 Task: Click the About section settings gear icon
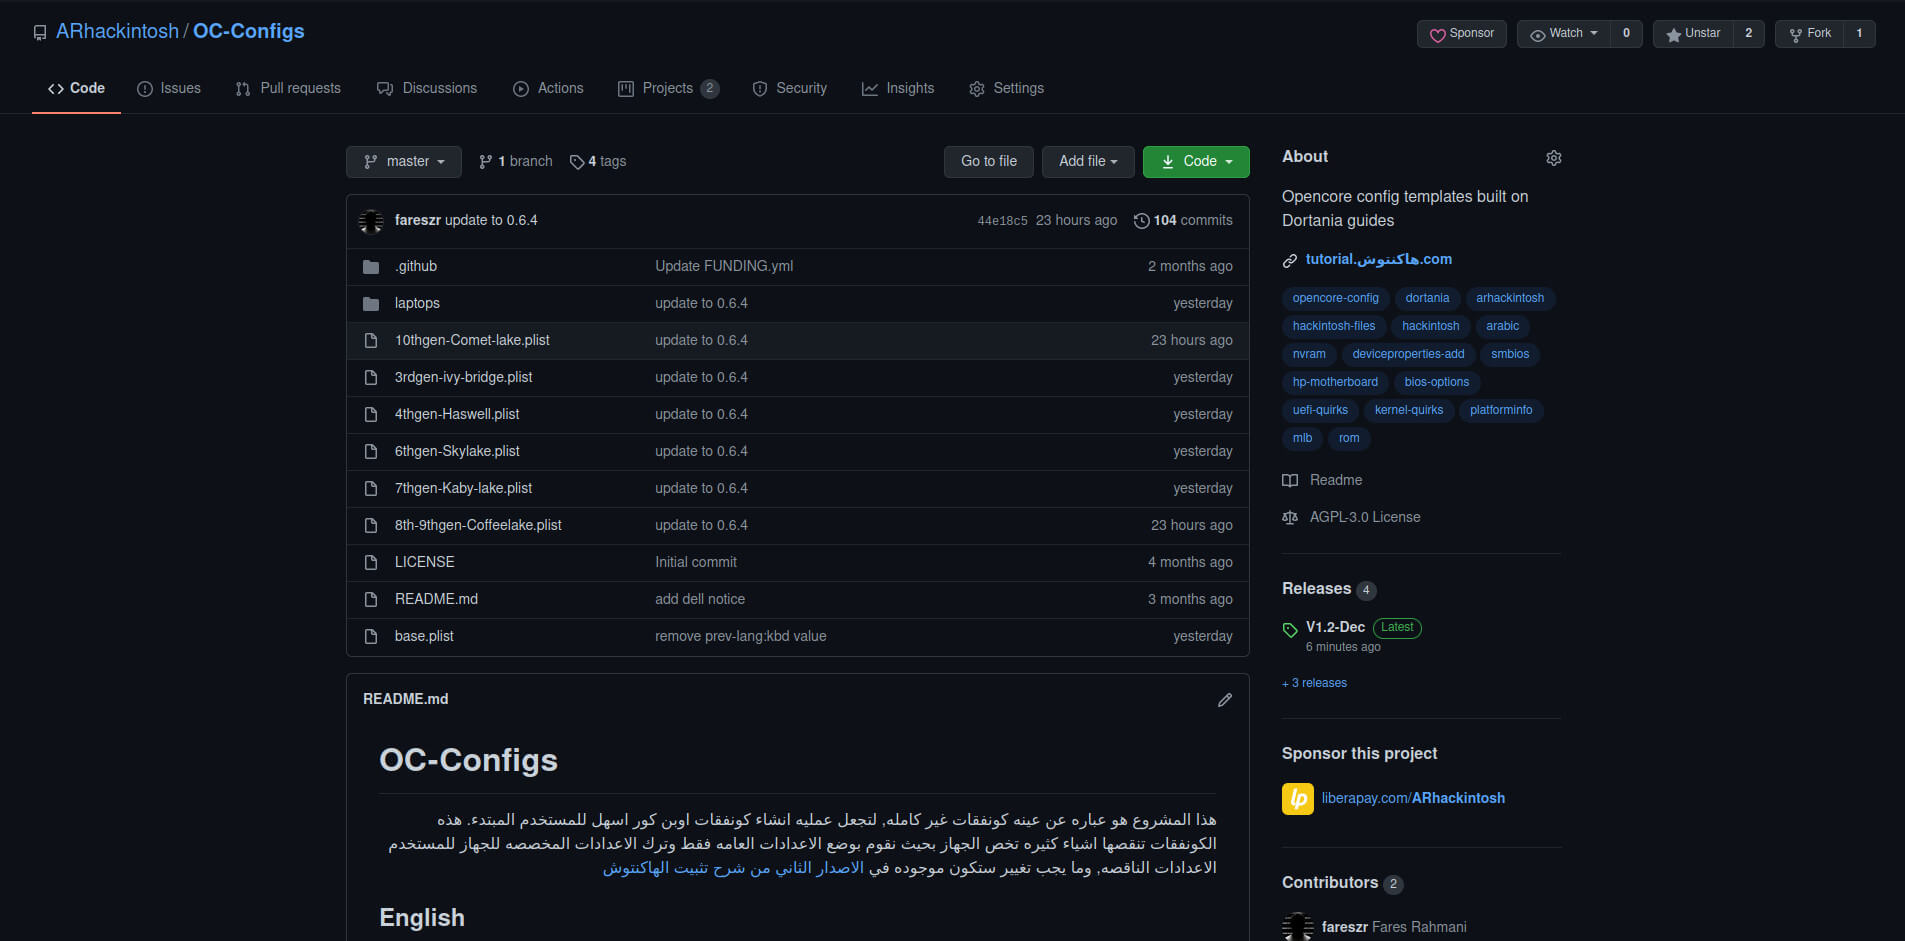coord(1553,158)
